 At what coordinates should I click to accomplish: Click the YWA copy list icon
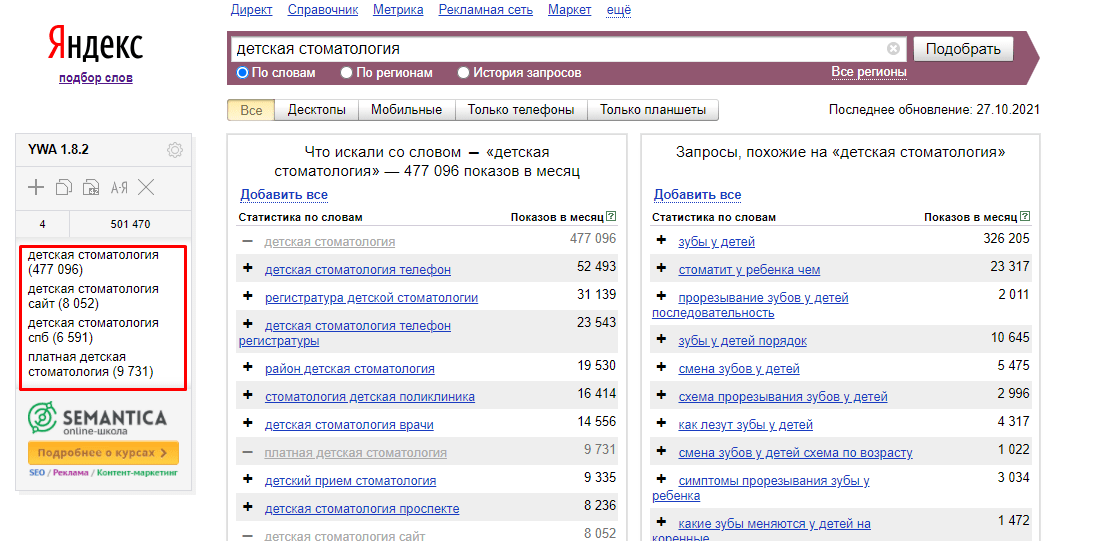click(64, 187)
